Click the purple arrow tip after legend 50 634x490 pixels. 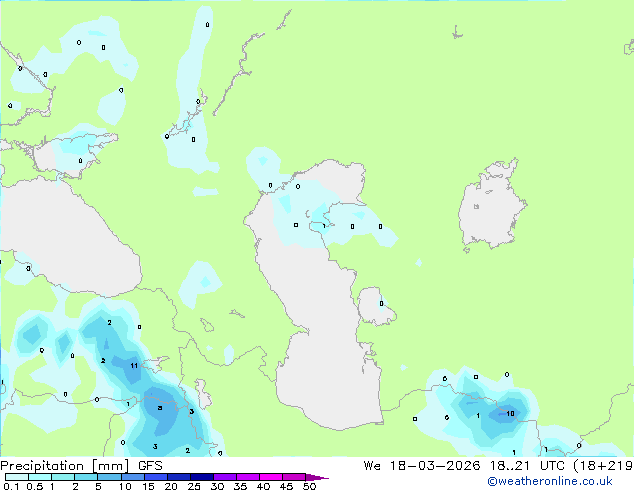click(317, 477)
